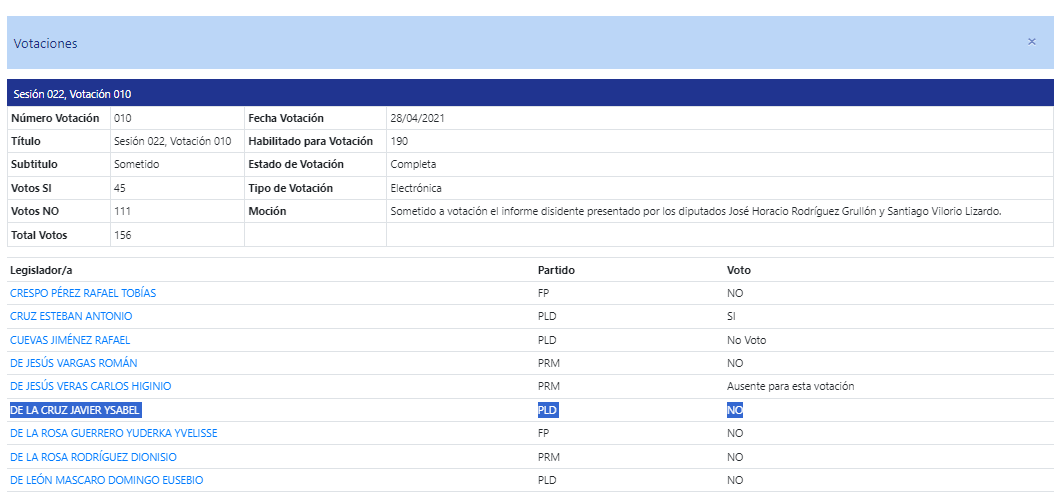Open legislator DE JESÚS VERAS CARLOS HIGINIO

click(x=91, y=386)
